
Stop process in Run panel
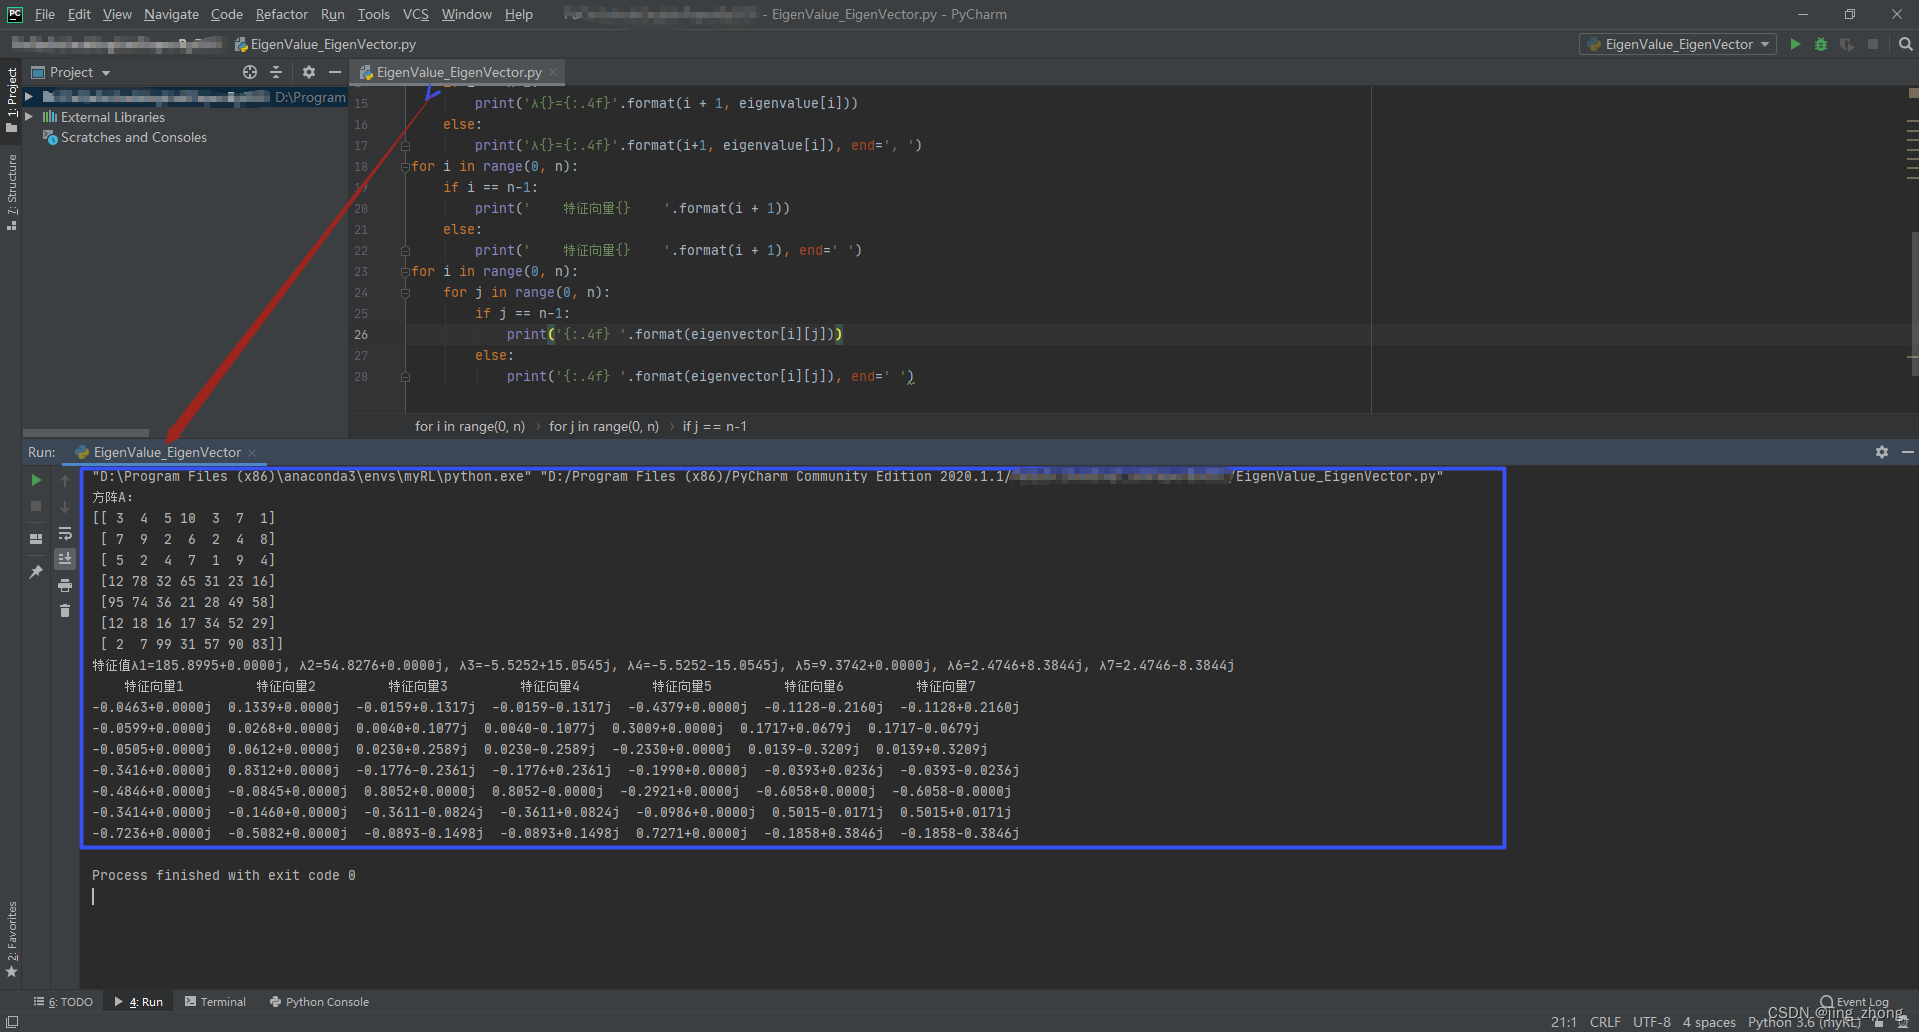click(x=36, y=506)
